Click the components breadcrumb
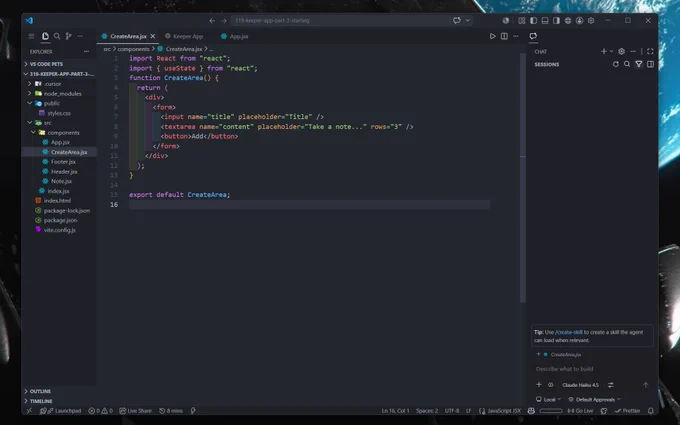 (133, 49)
